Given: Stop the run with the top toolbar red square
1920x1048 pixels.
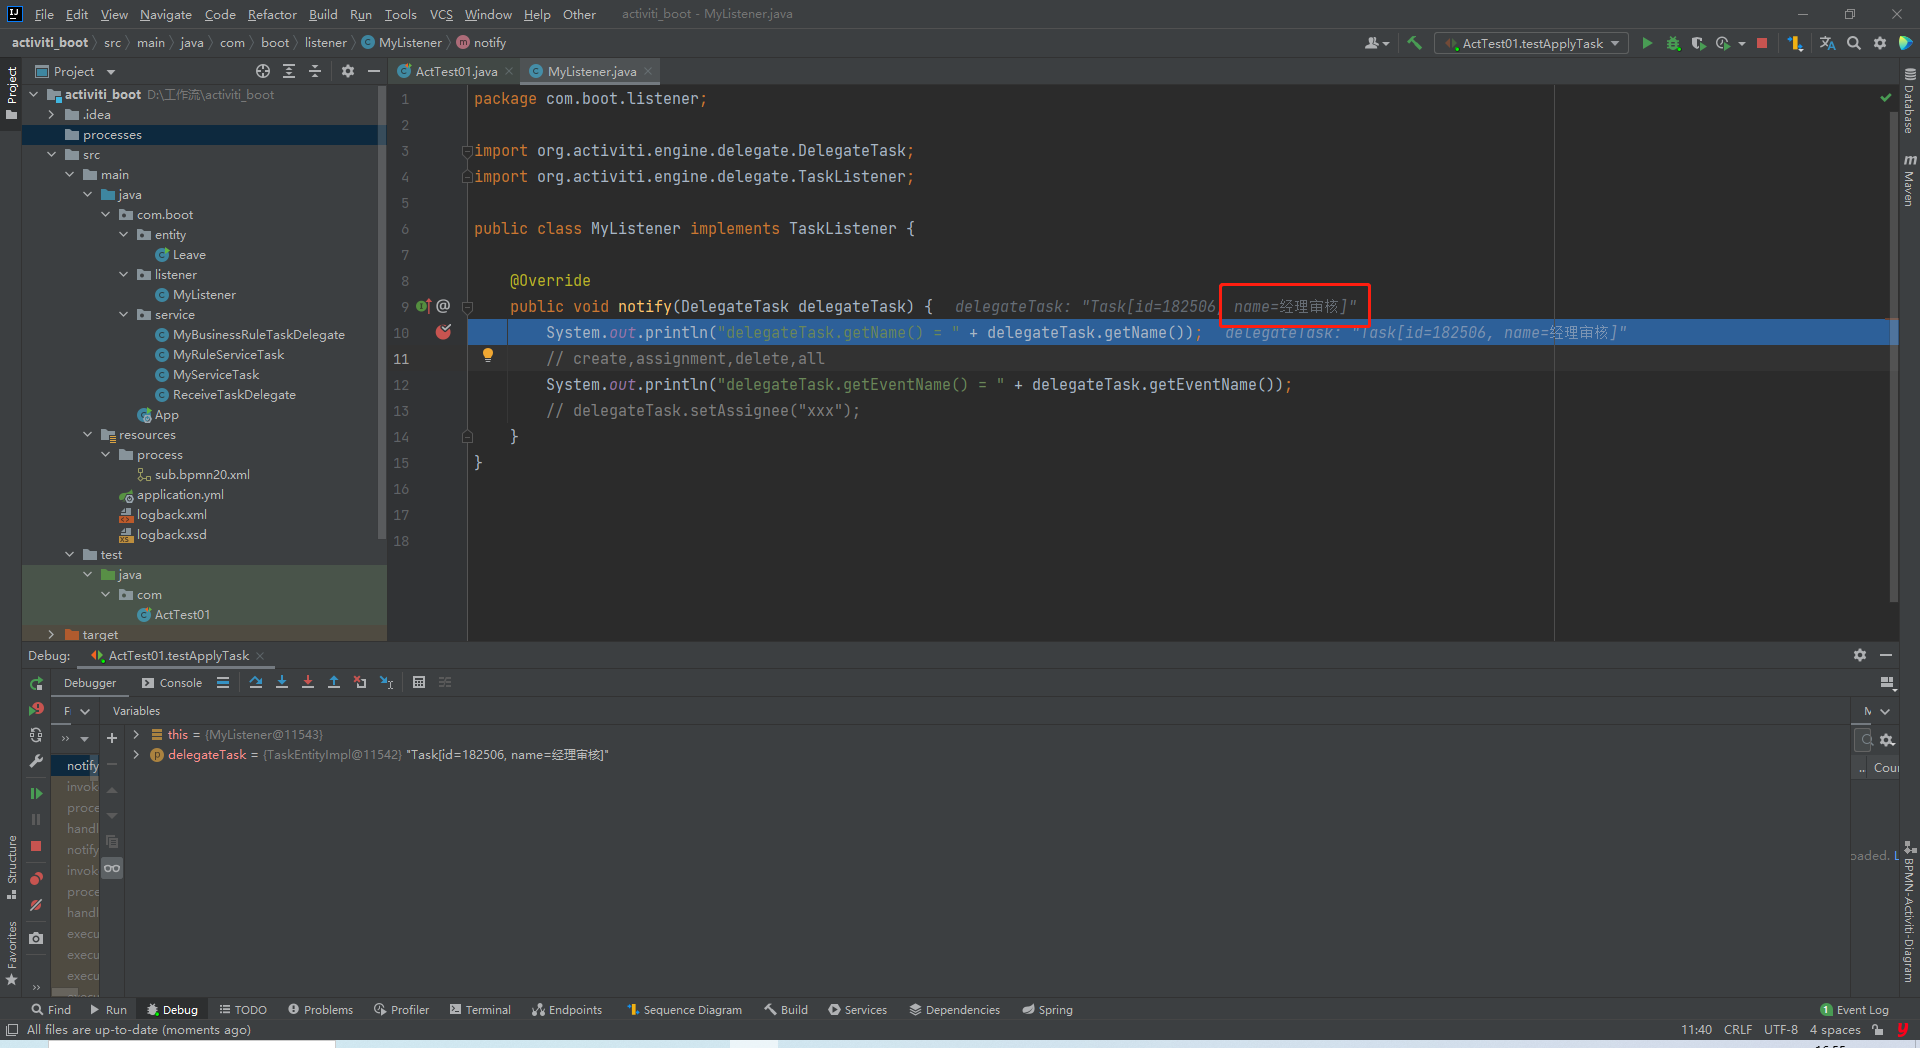Looking at the screenshot, I should [x=1762, y=43].
